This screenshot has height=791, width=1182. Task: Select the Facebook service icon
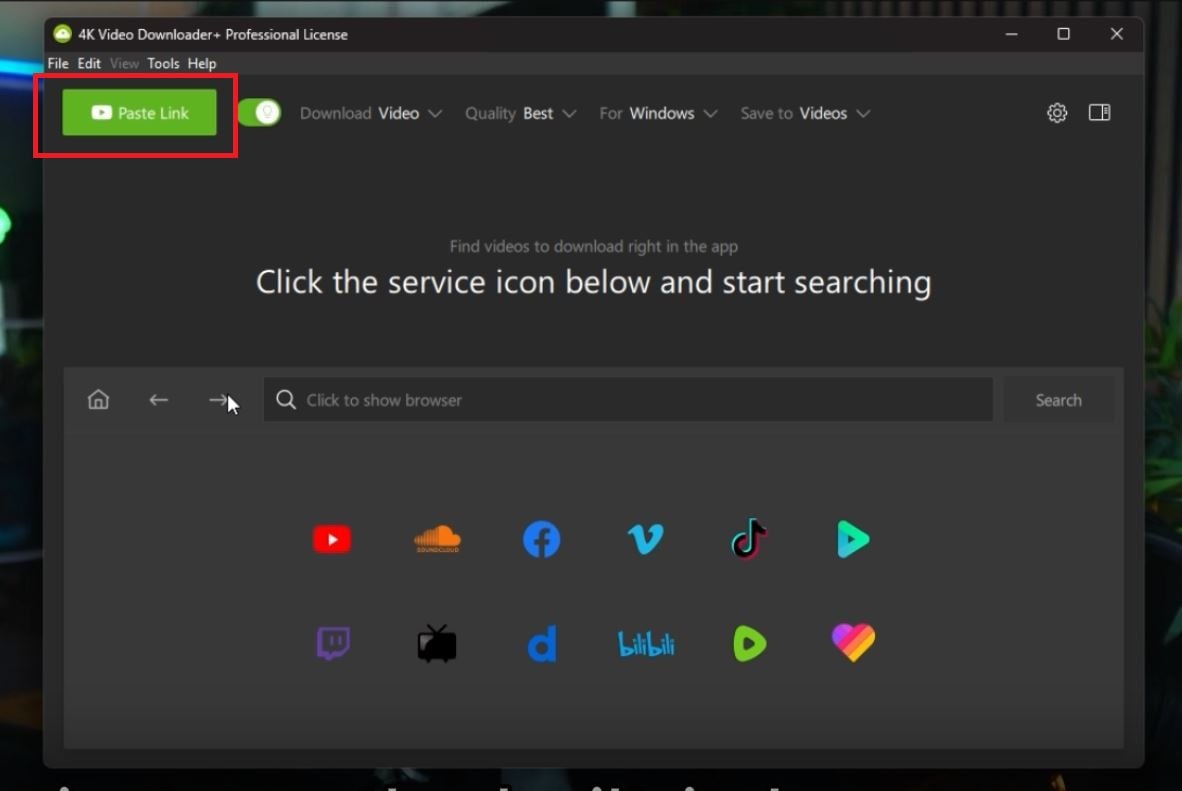pos(541,539)
